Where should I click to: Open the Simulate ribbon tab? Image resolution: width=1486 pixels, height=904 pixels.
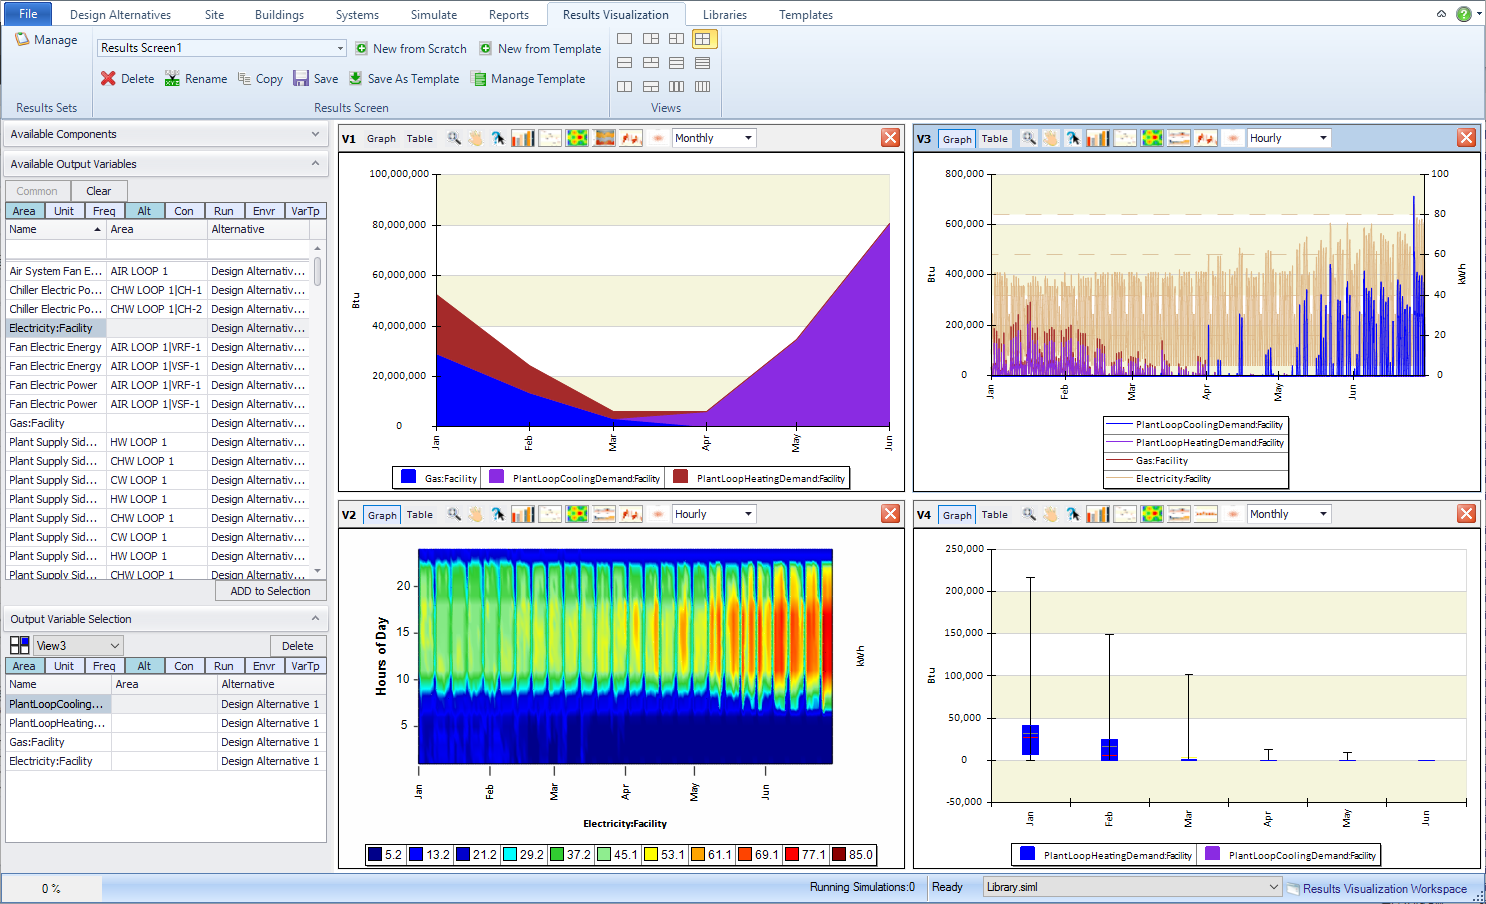pyautogui.click(x=433, y=15)
